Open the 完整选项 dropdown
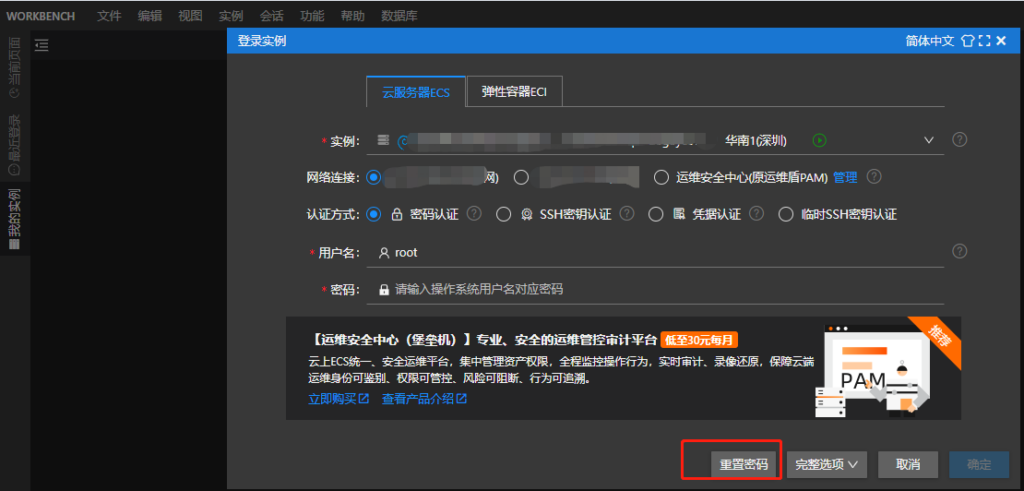1024x491 pixels. pyautogui.click(x=827, y=464)
